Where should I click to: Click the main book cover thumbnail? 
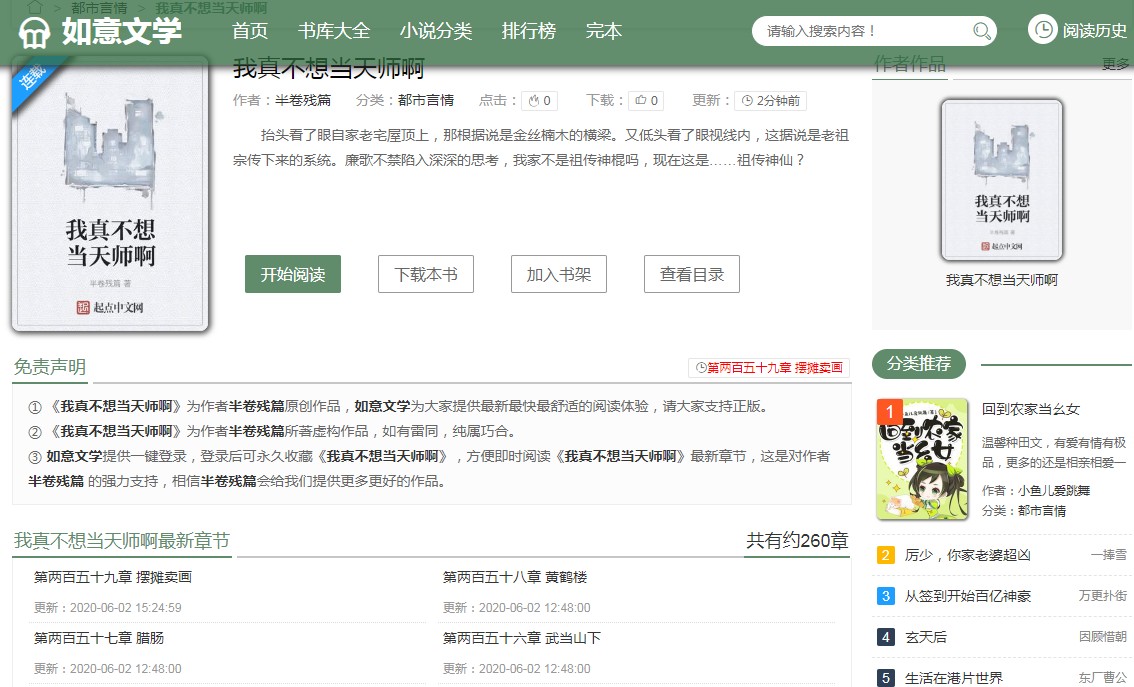tap(110, 195)
